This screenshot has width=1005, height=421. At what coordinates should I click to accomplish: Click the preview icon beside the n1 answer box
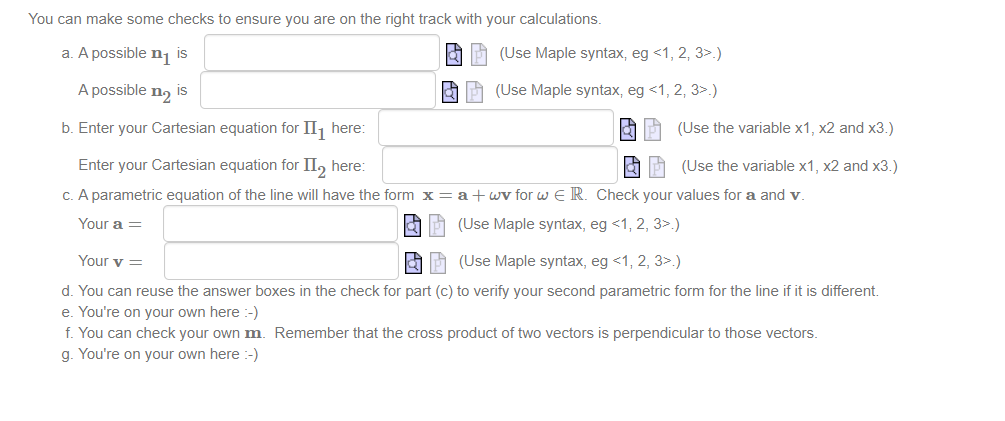[453, 54]
